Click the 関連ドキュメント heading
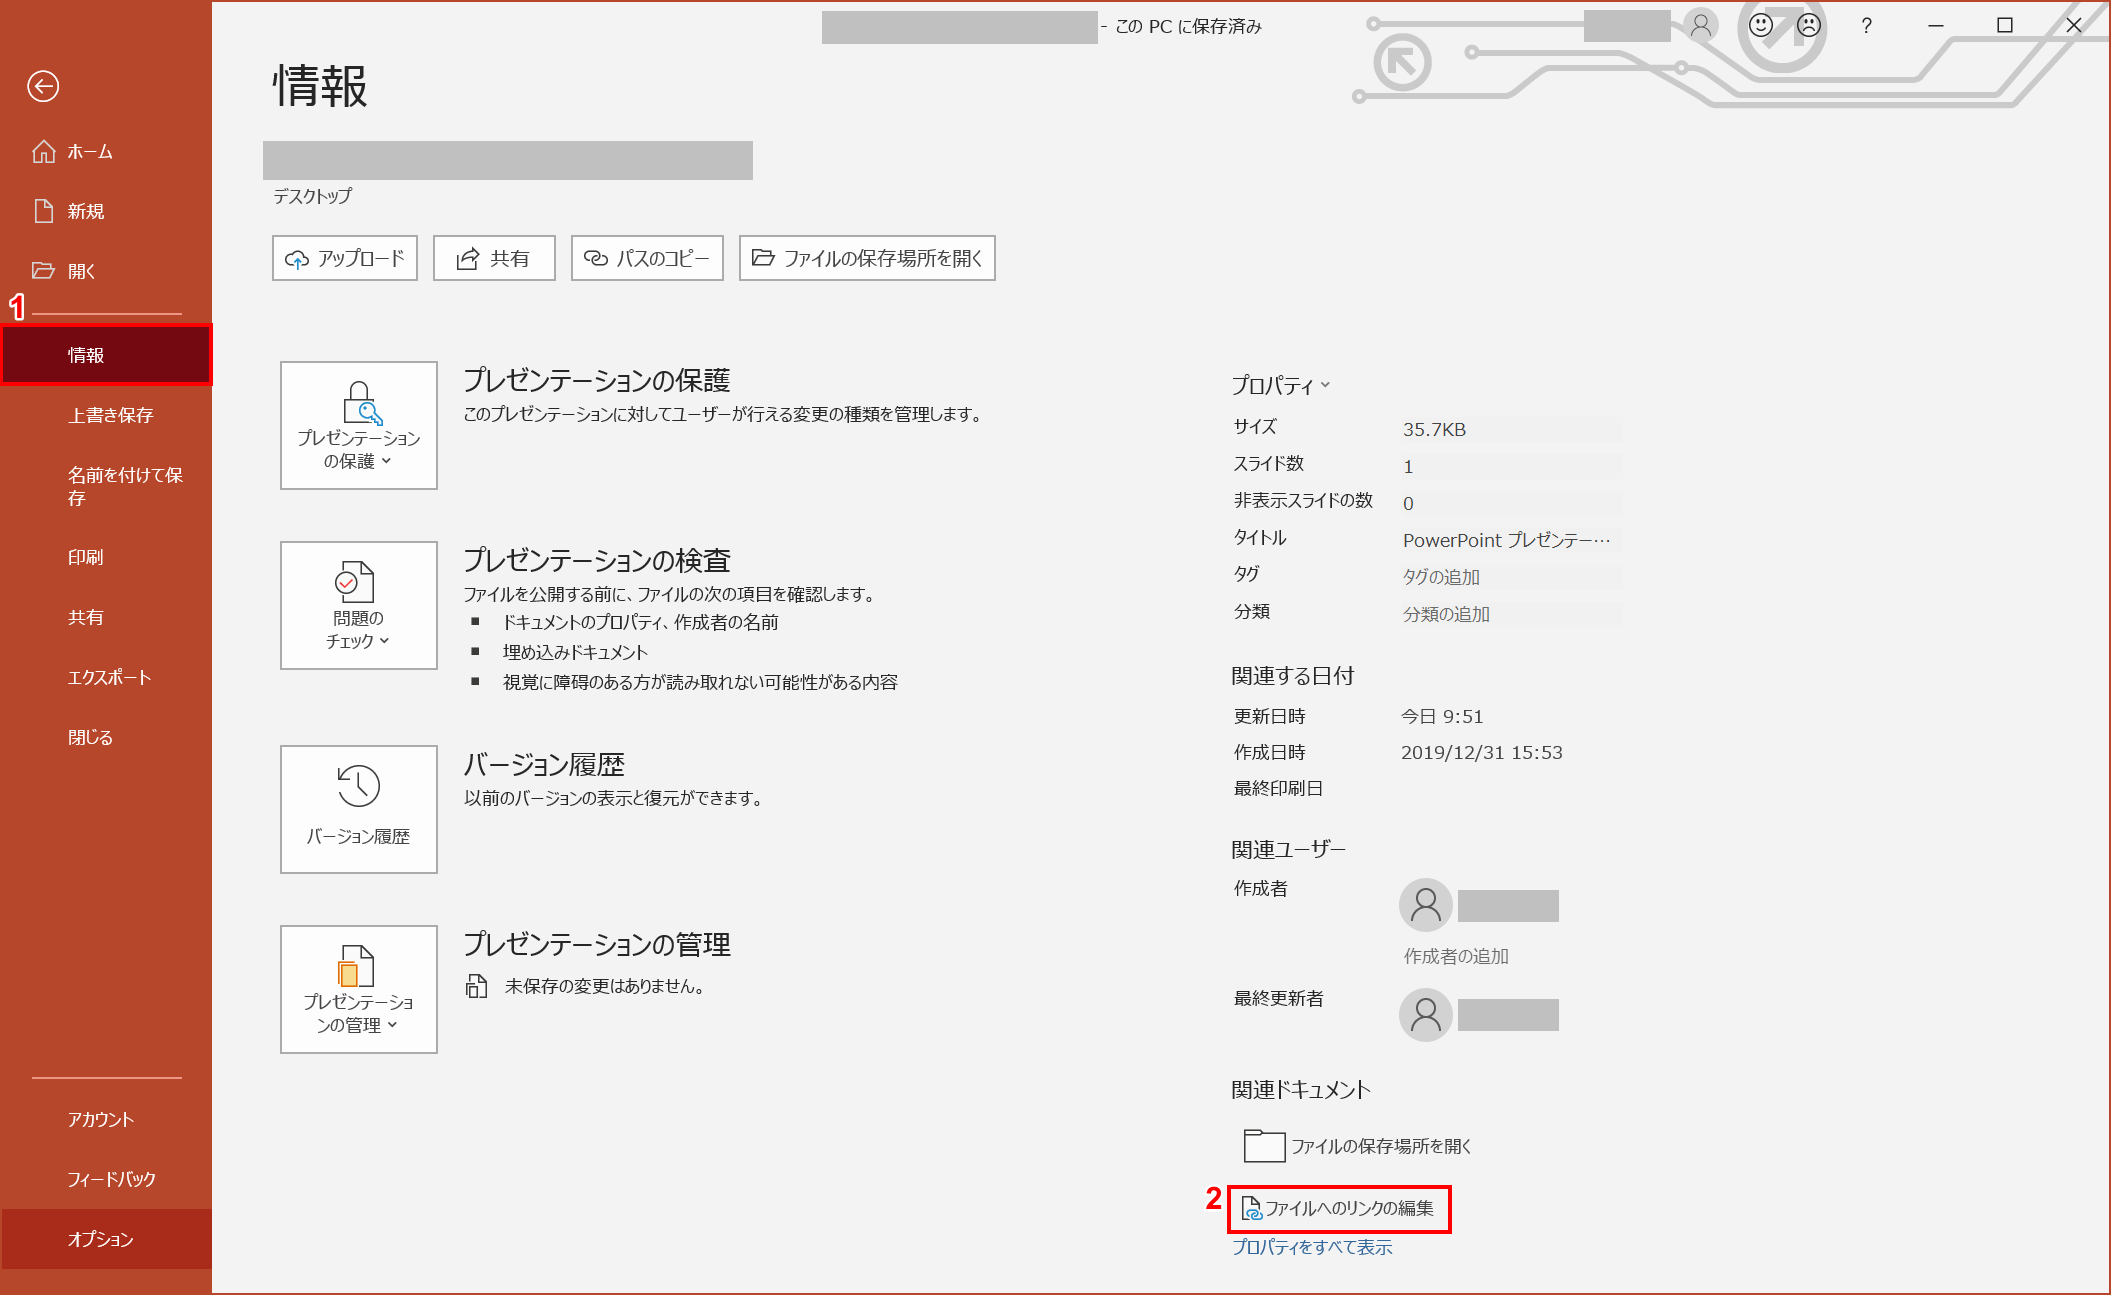The height and width of the screenshot is (1295, 2111). pyautogui.click(x=1300, y=1089)
